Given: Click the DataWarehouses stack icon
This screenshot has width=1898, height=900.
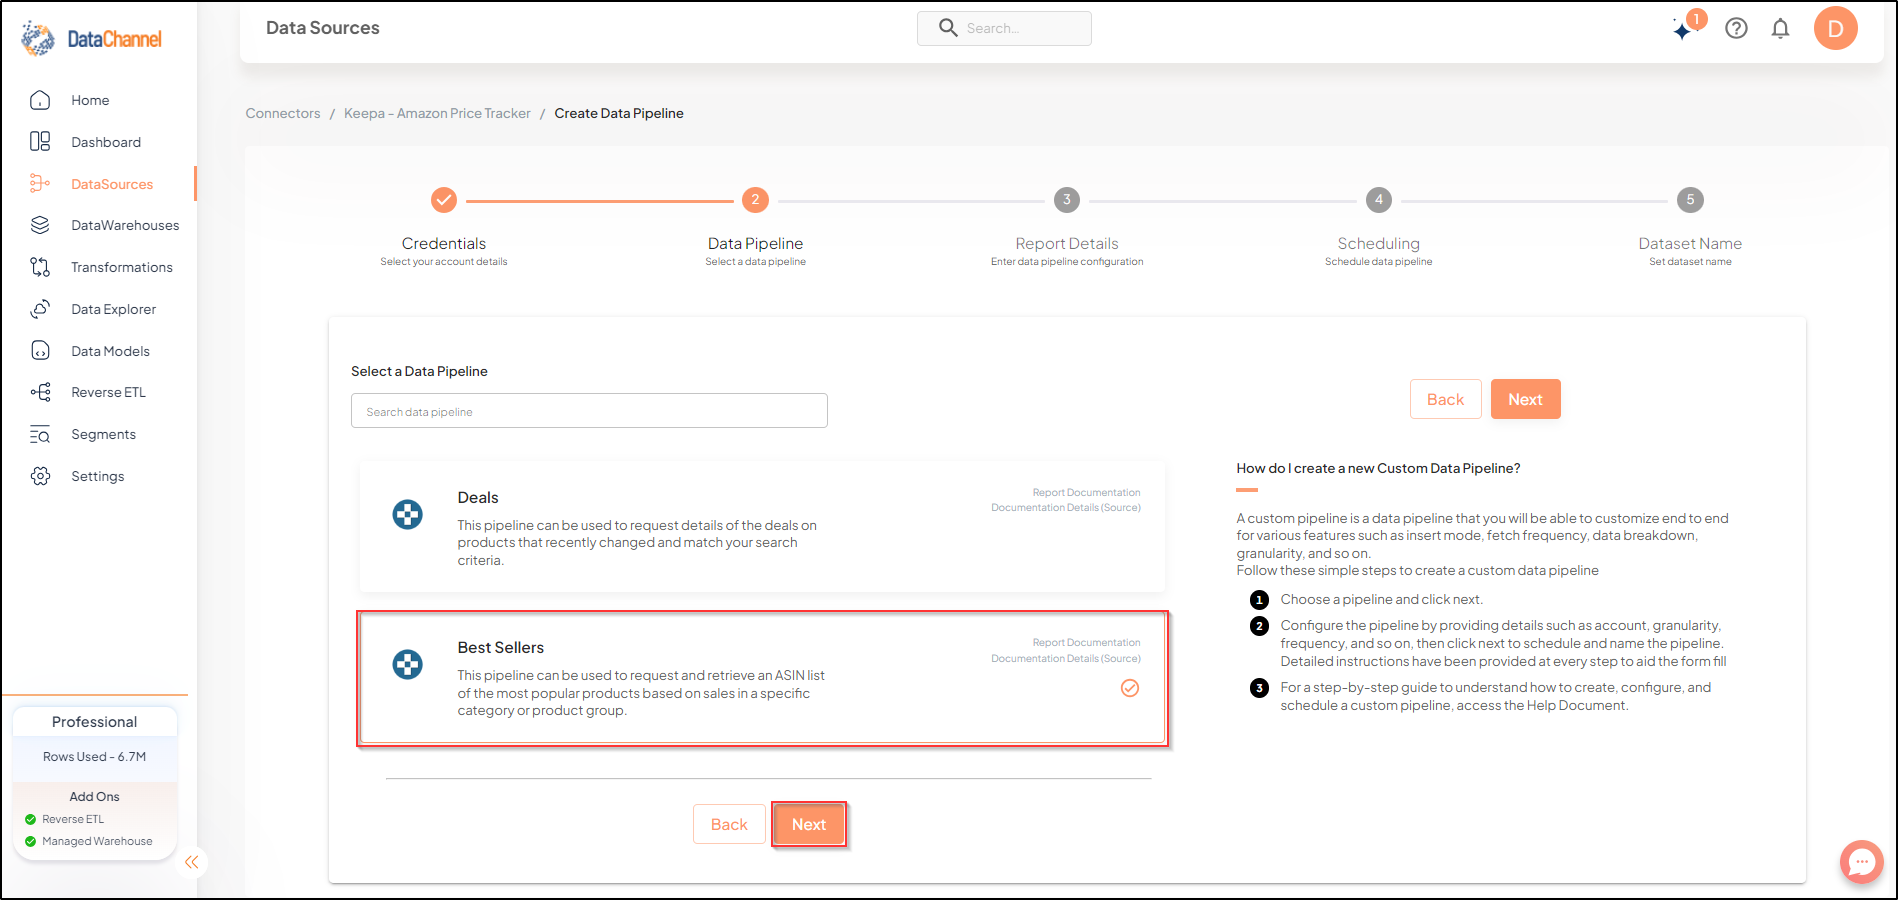Looking at the screenshot, I should pyautogui.click(x=40, y=225).
